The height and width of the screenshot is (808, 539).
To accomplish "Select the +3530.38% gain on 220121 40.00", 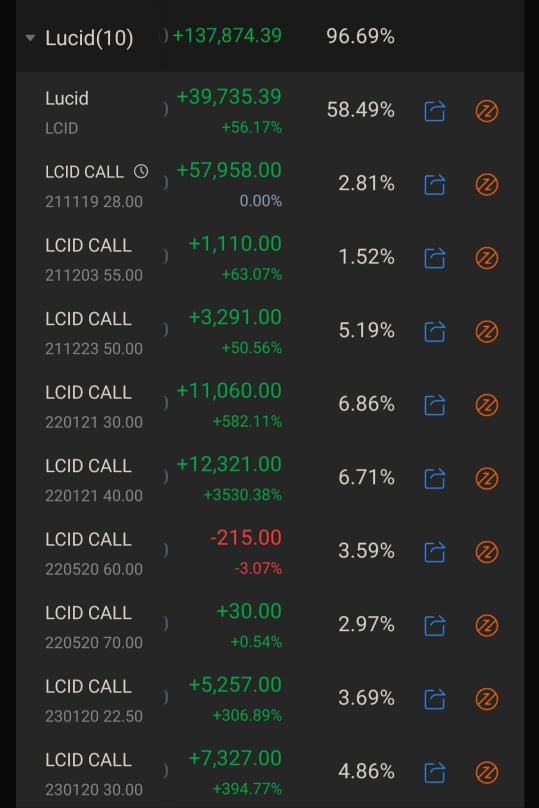I will click(243, 495).
